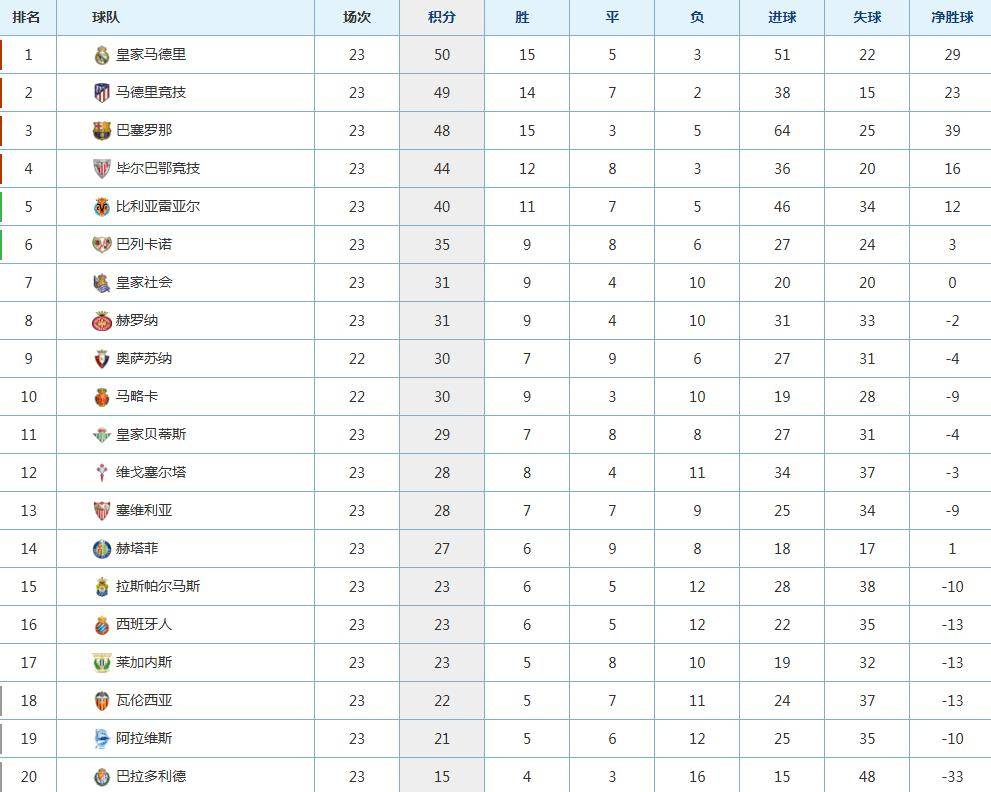The image size is (991, 792).
Task: Click 皇家马德里 points value 50
Action: click(x=442, y=55)
